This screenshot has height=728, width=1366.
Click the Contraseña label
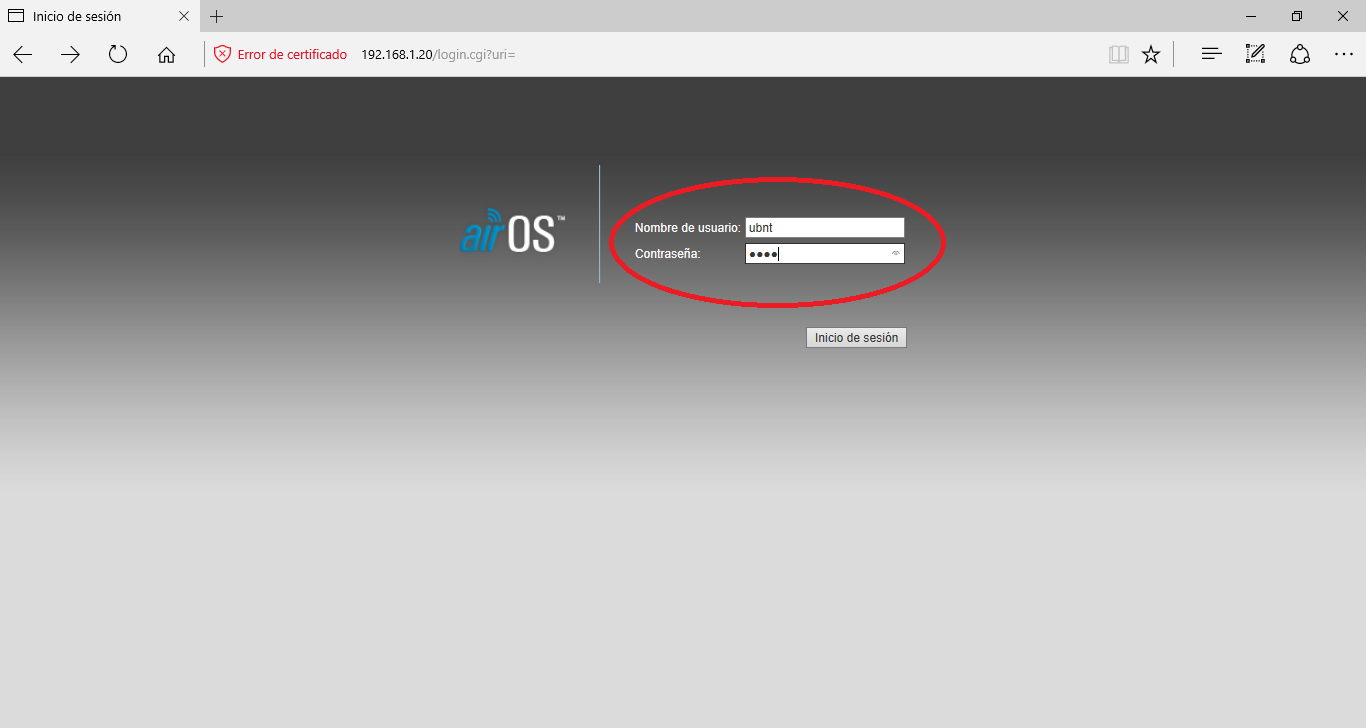point(667,254)
